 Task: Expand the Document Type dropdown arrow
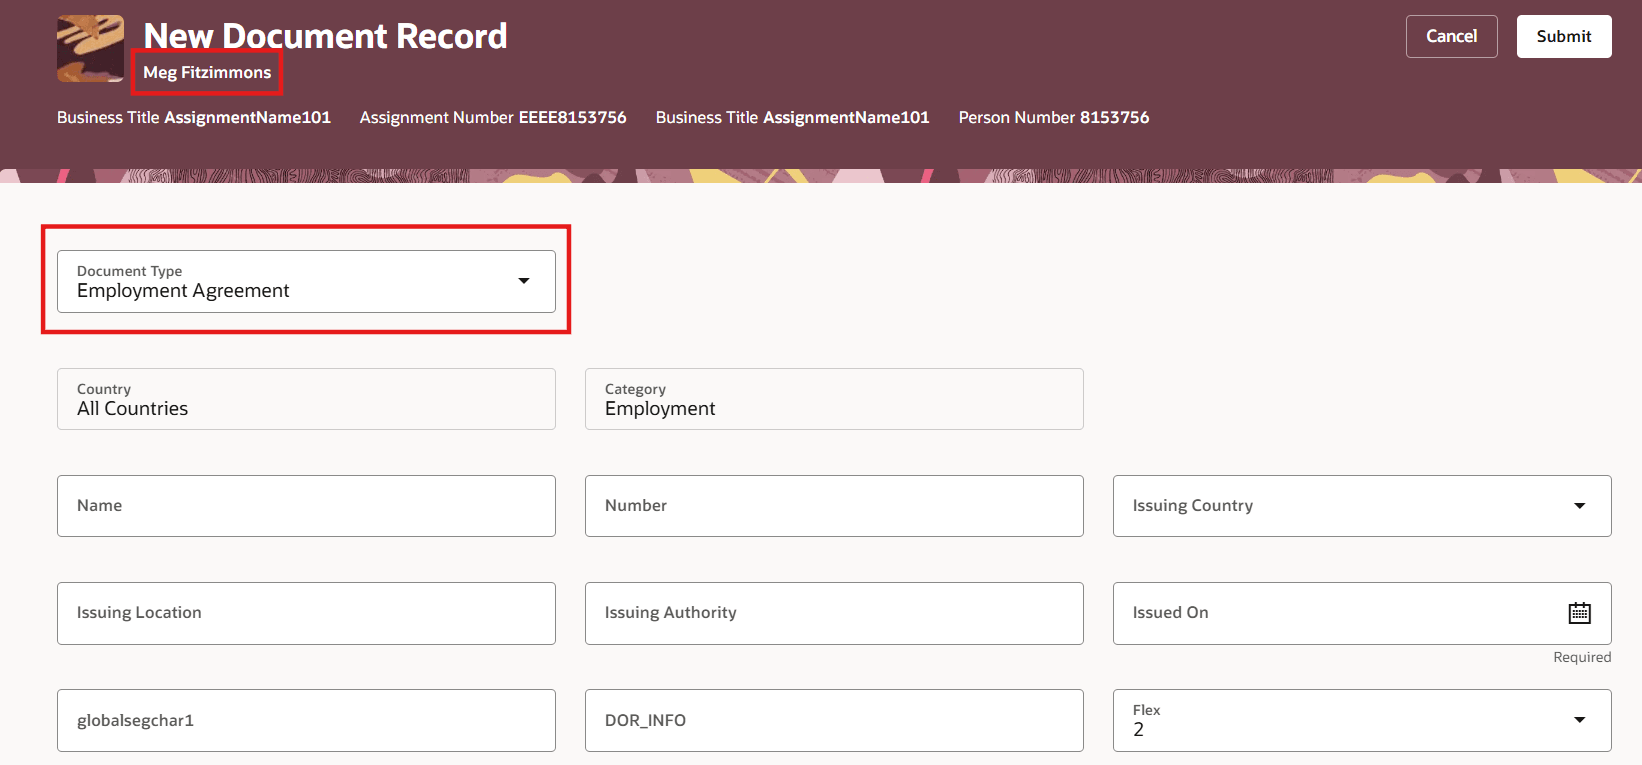pos(523,281)
